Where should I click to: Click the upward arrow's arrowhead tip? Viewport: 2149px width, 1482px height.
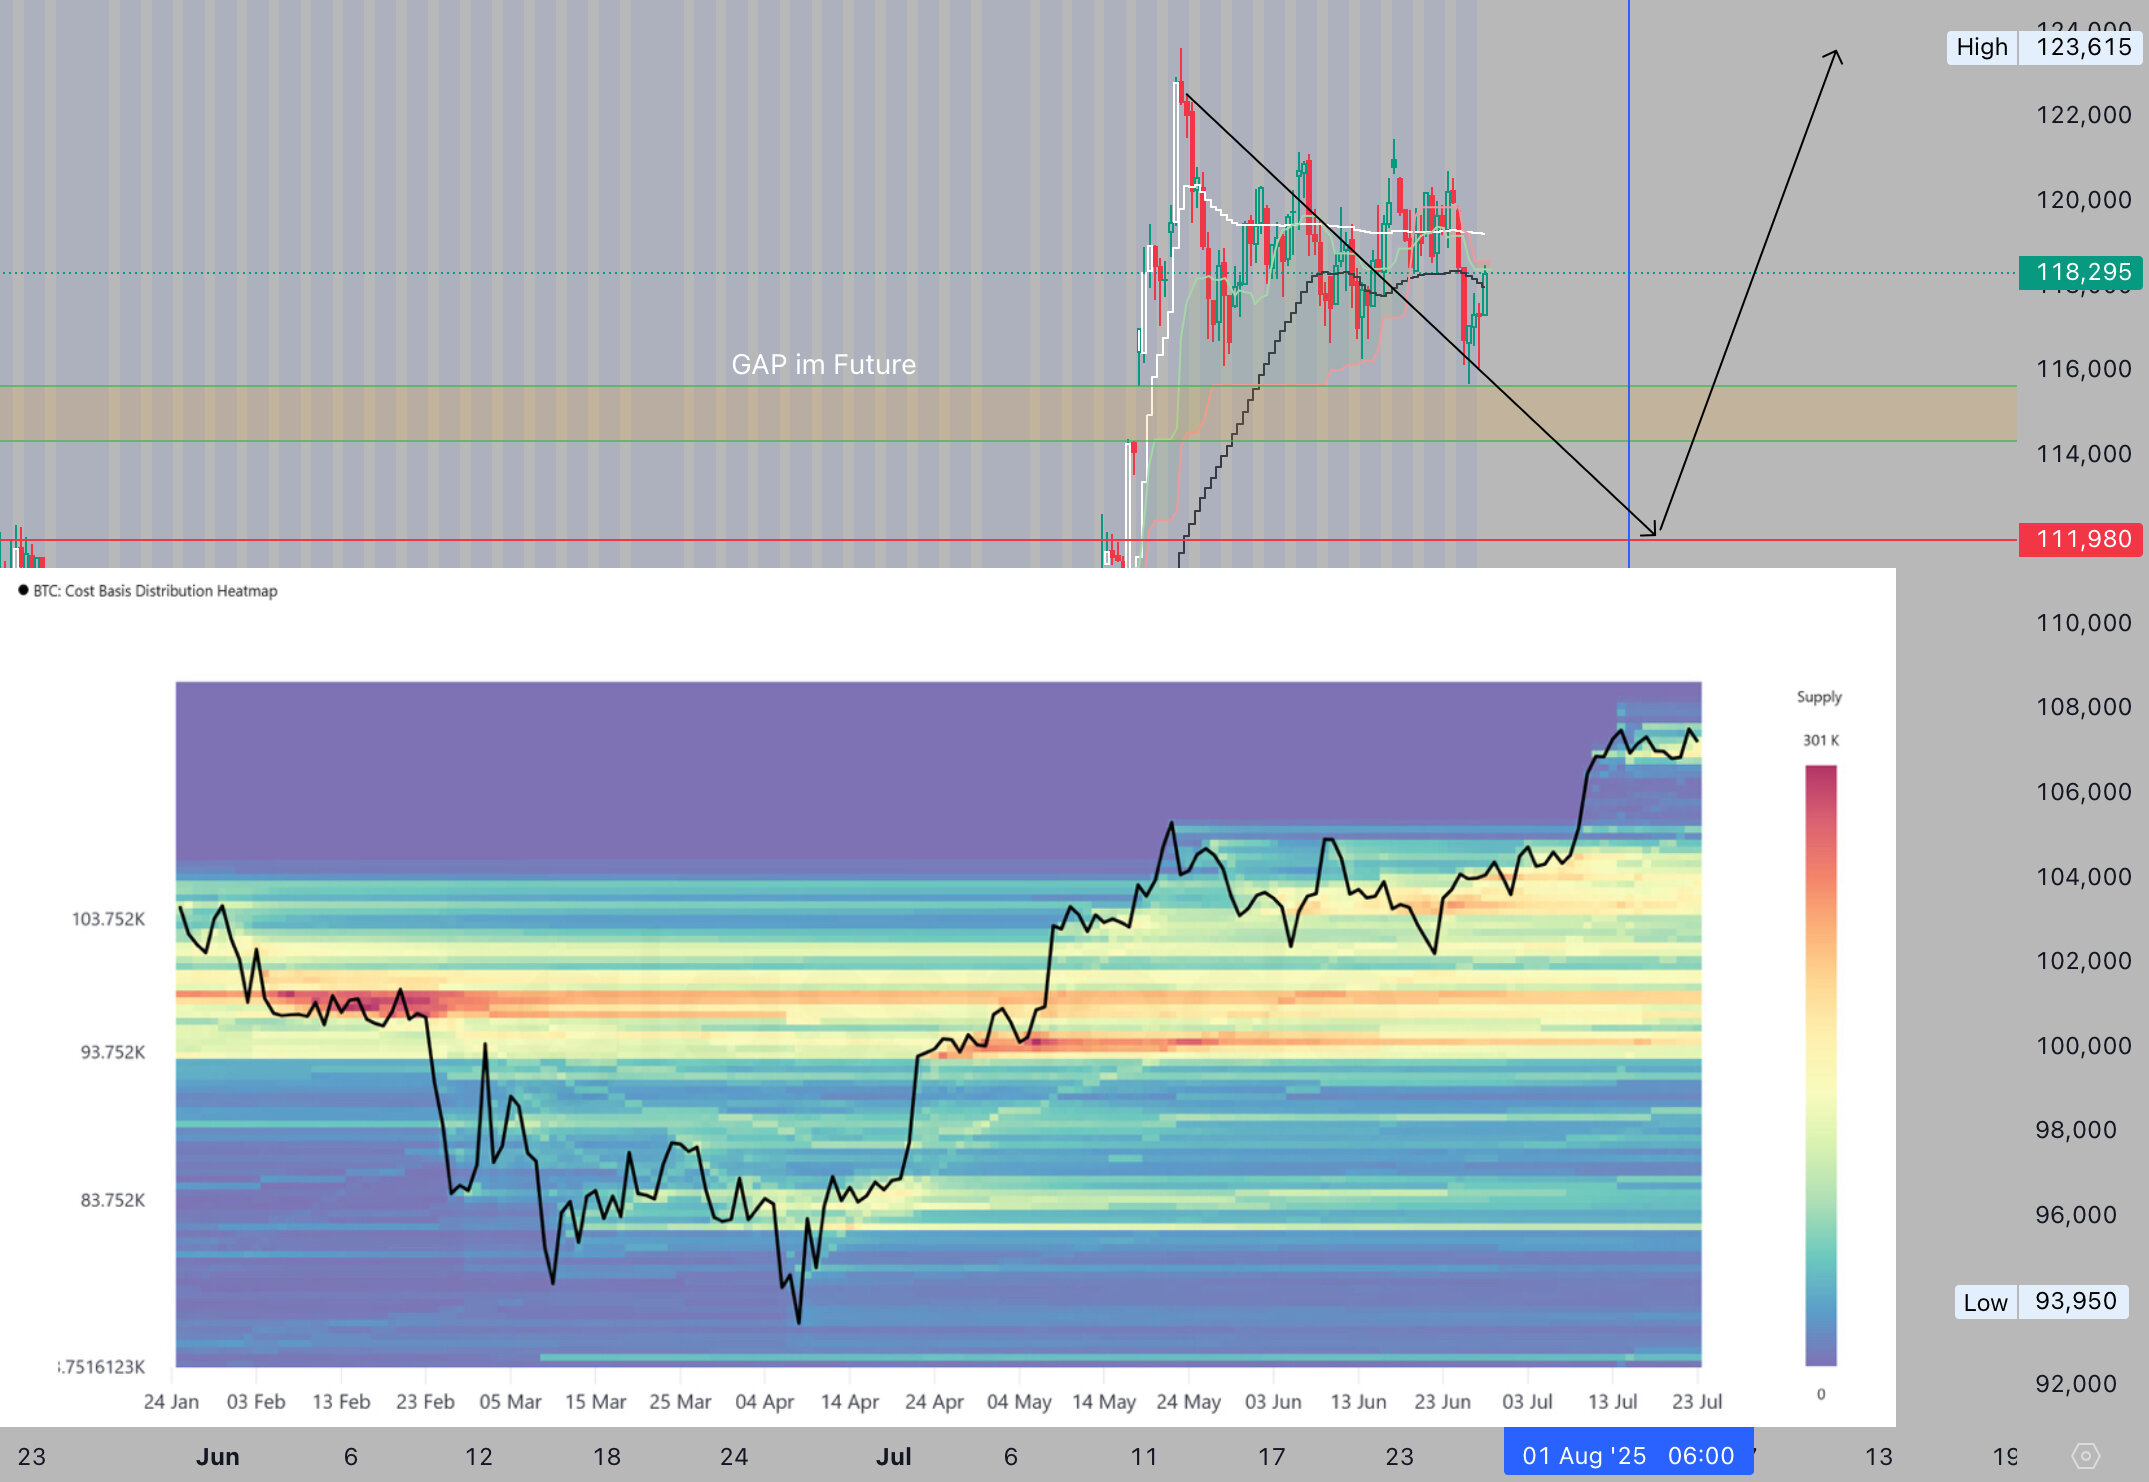point(1836,52)
